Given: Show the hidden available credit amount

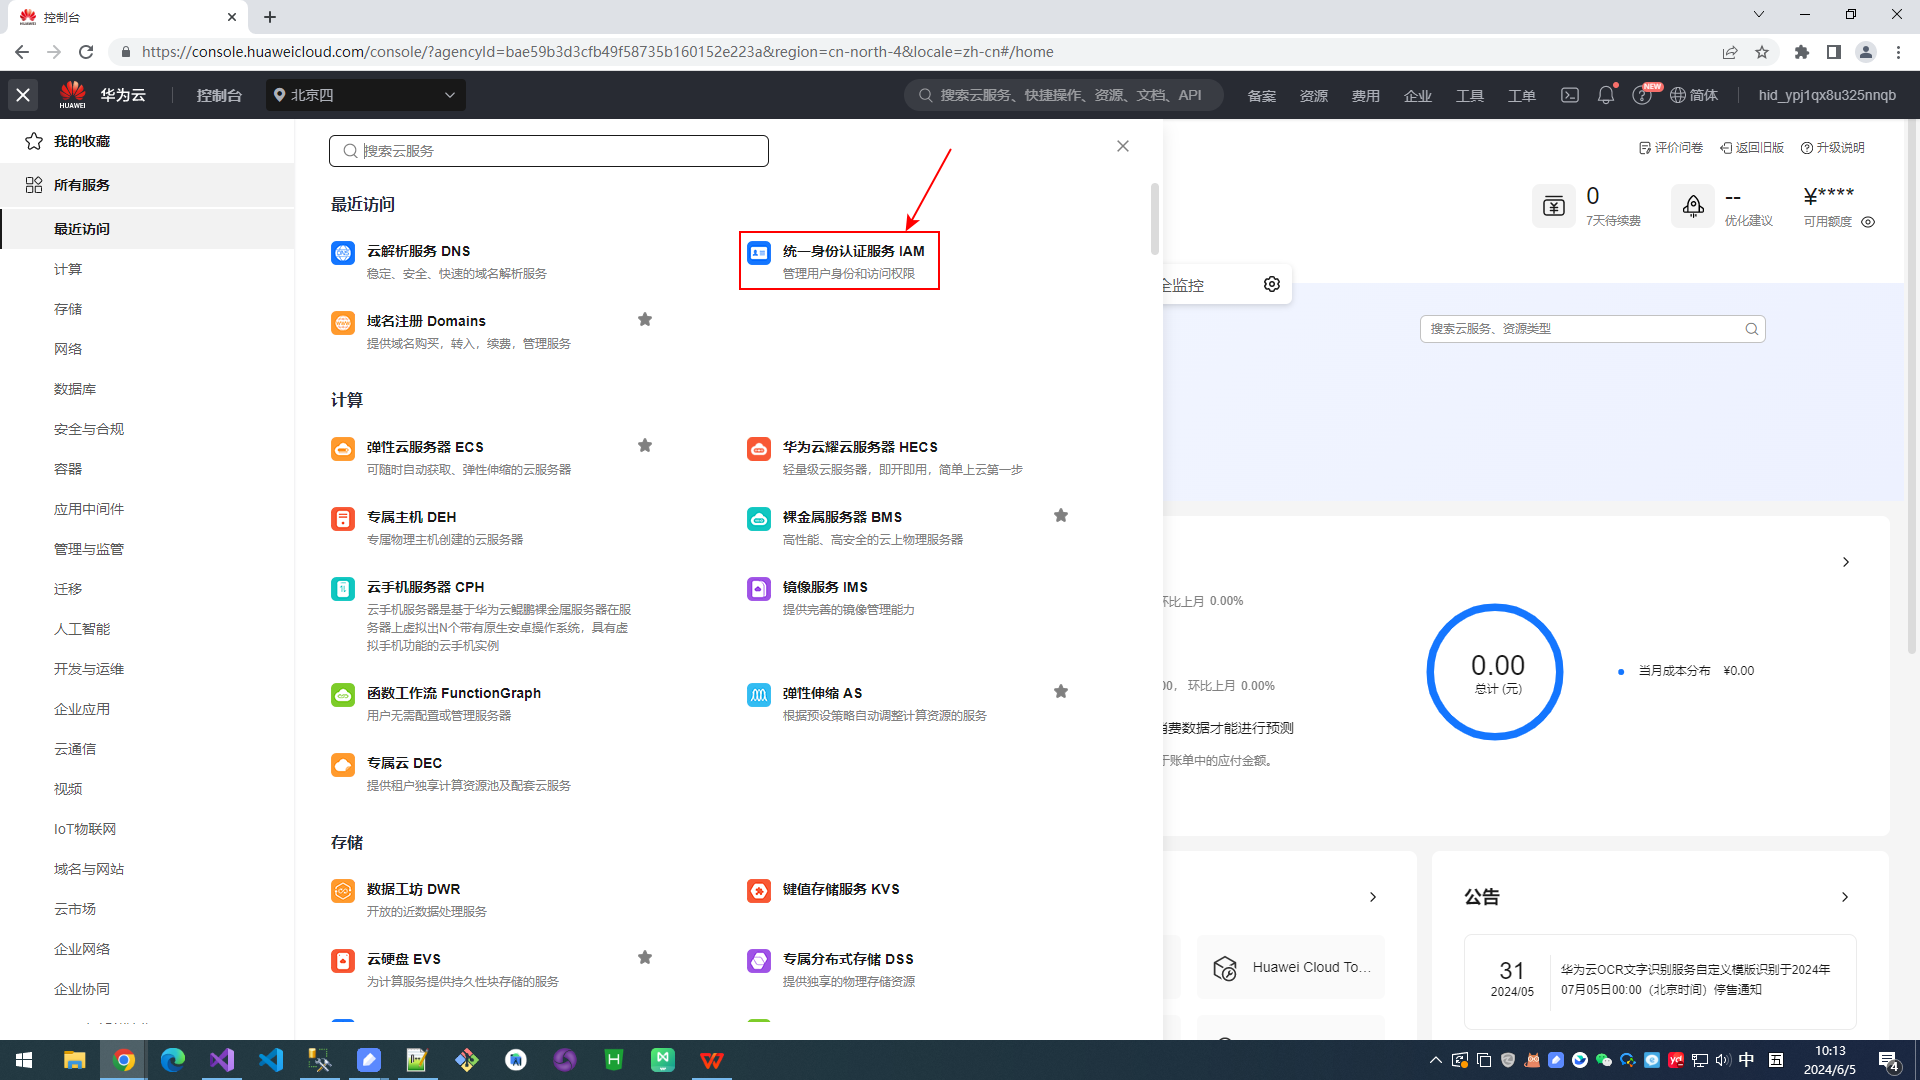Looking at the screenshot, I should point(1868,222).
